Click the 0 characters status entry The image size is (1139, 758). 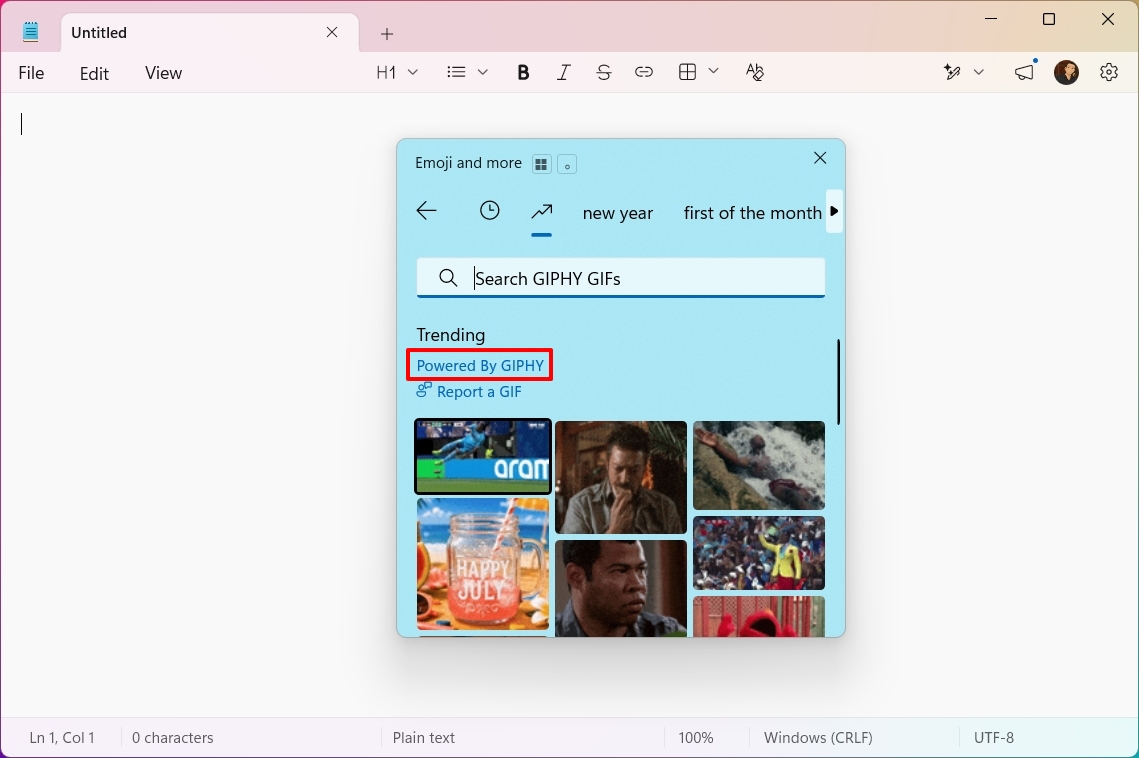pos(172,738)
